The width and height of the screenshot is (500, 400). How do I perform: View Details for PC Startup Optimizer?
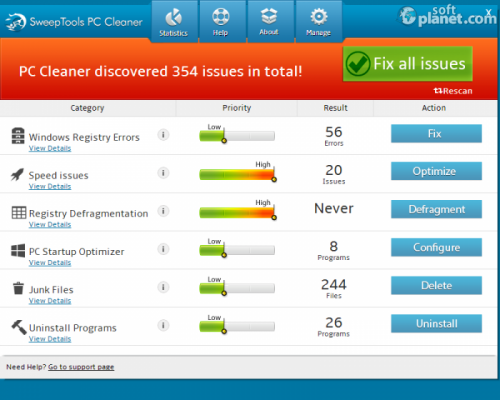(x=50, y=263)
